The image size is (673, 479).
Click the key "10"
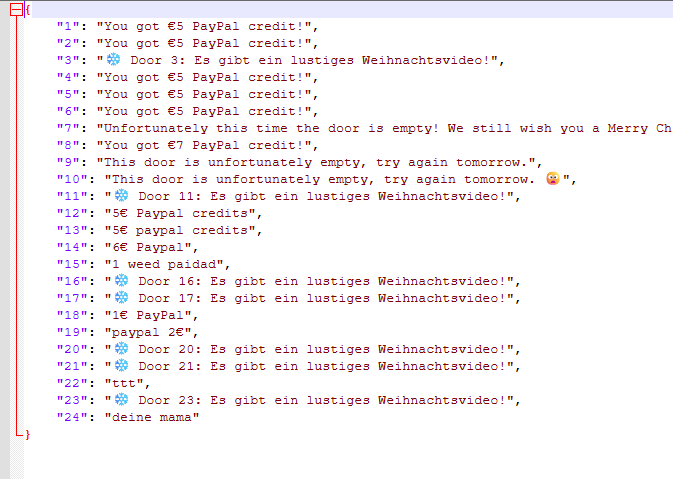click(x=72, y=179)
